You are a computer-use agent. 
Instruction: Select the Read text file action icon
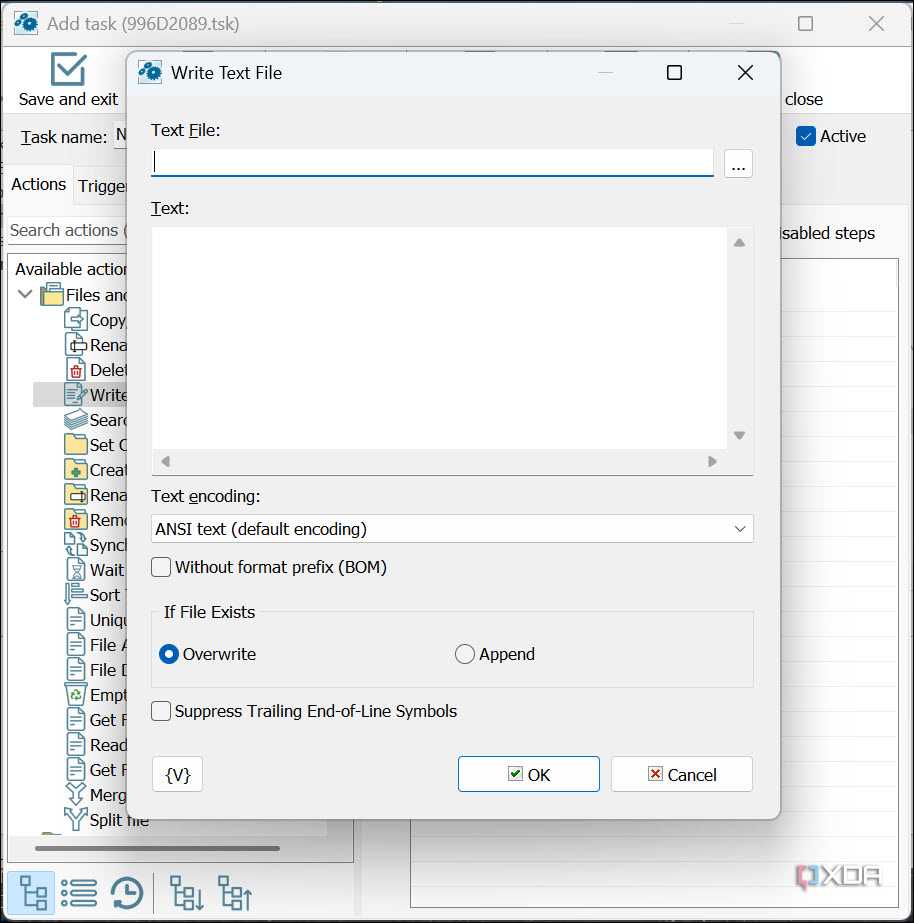click(x=76, y=745)
